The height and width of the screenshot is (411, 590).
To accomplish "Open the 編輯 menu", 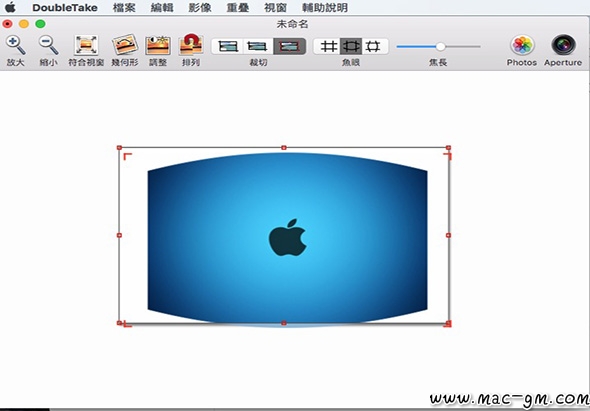I will (162, 8).
